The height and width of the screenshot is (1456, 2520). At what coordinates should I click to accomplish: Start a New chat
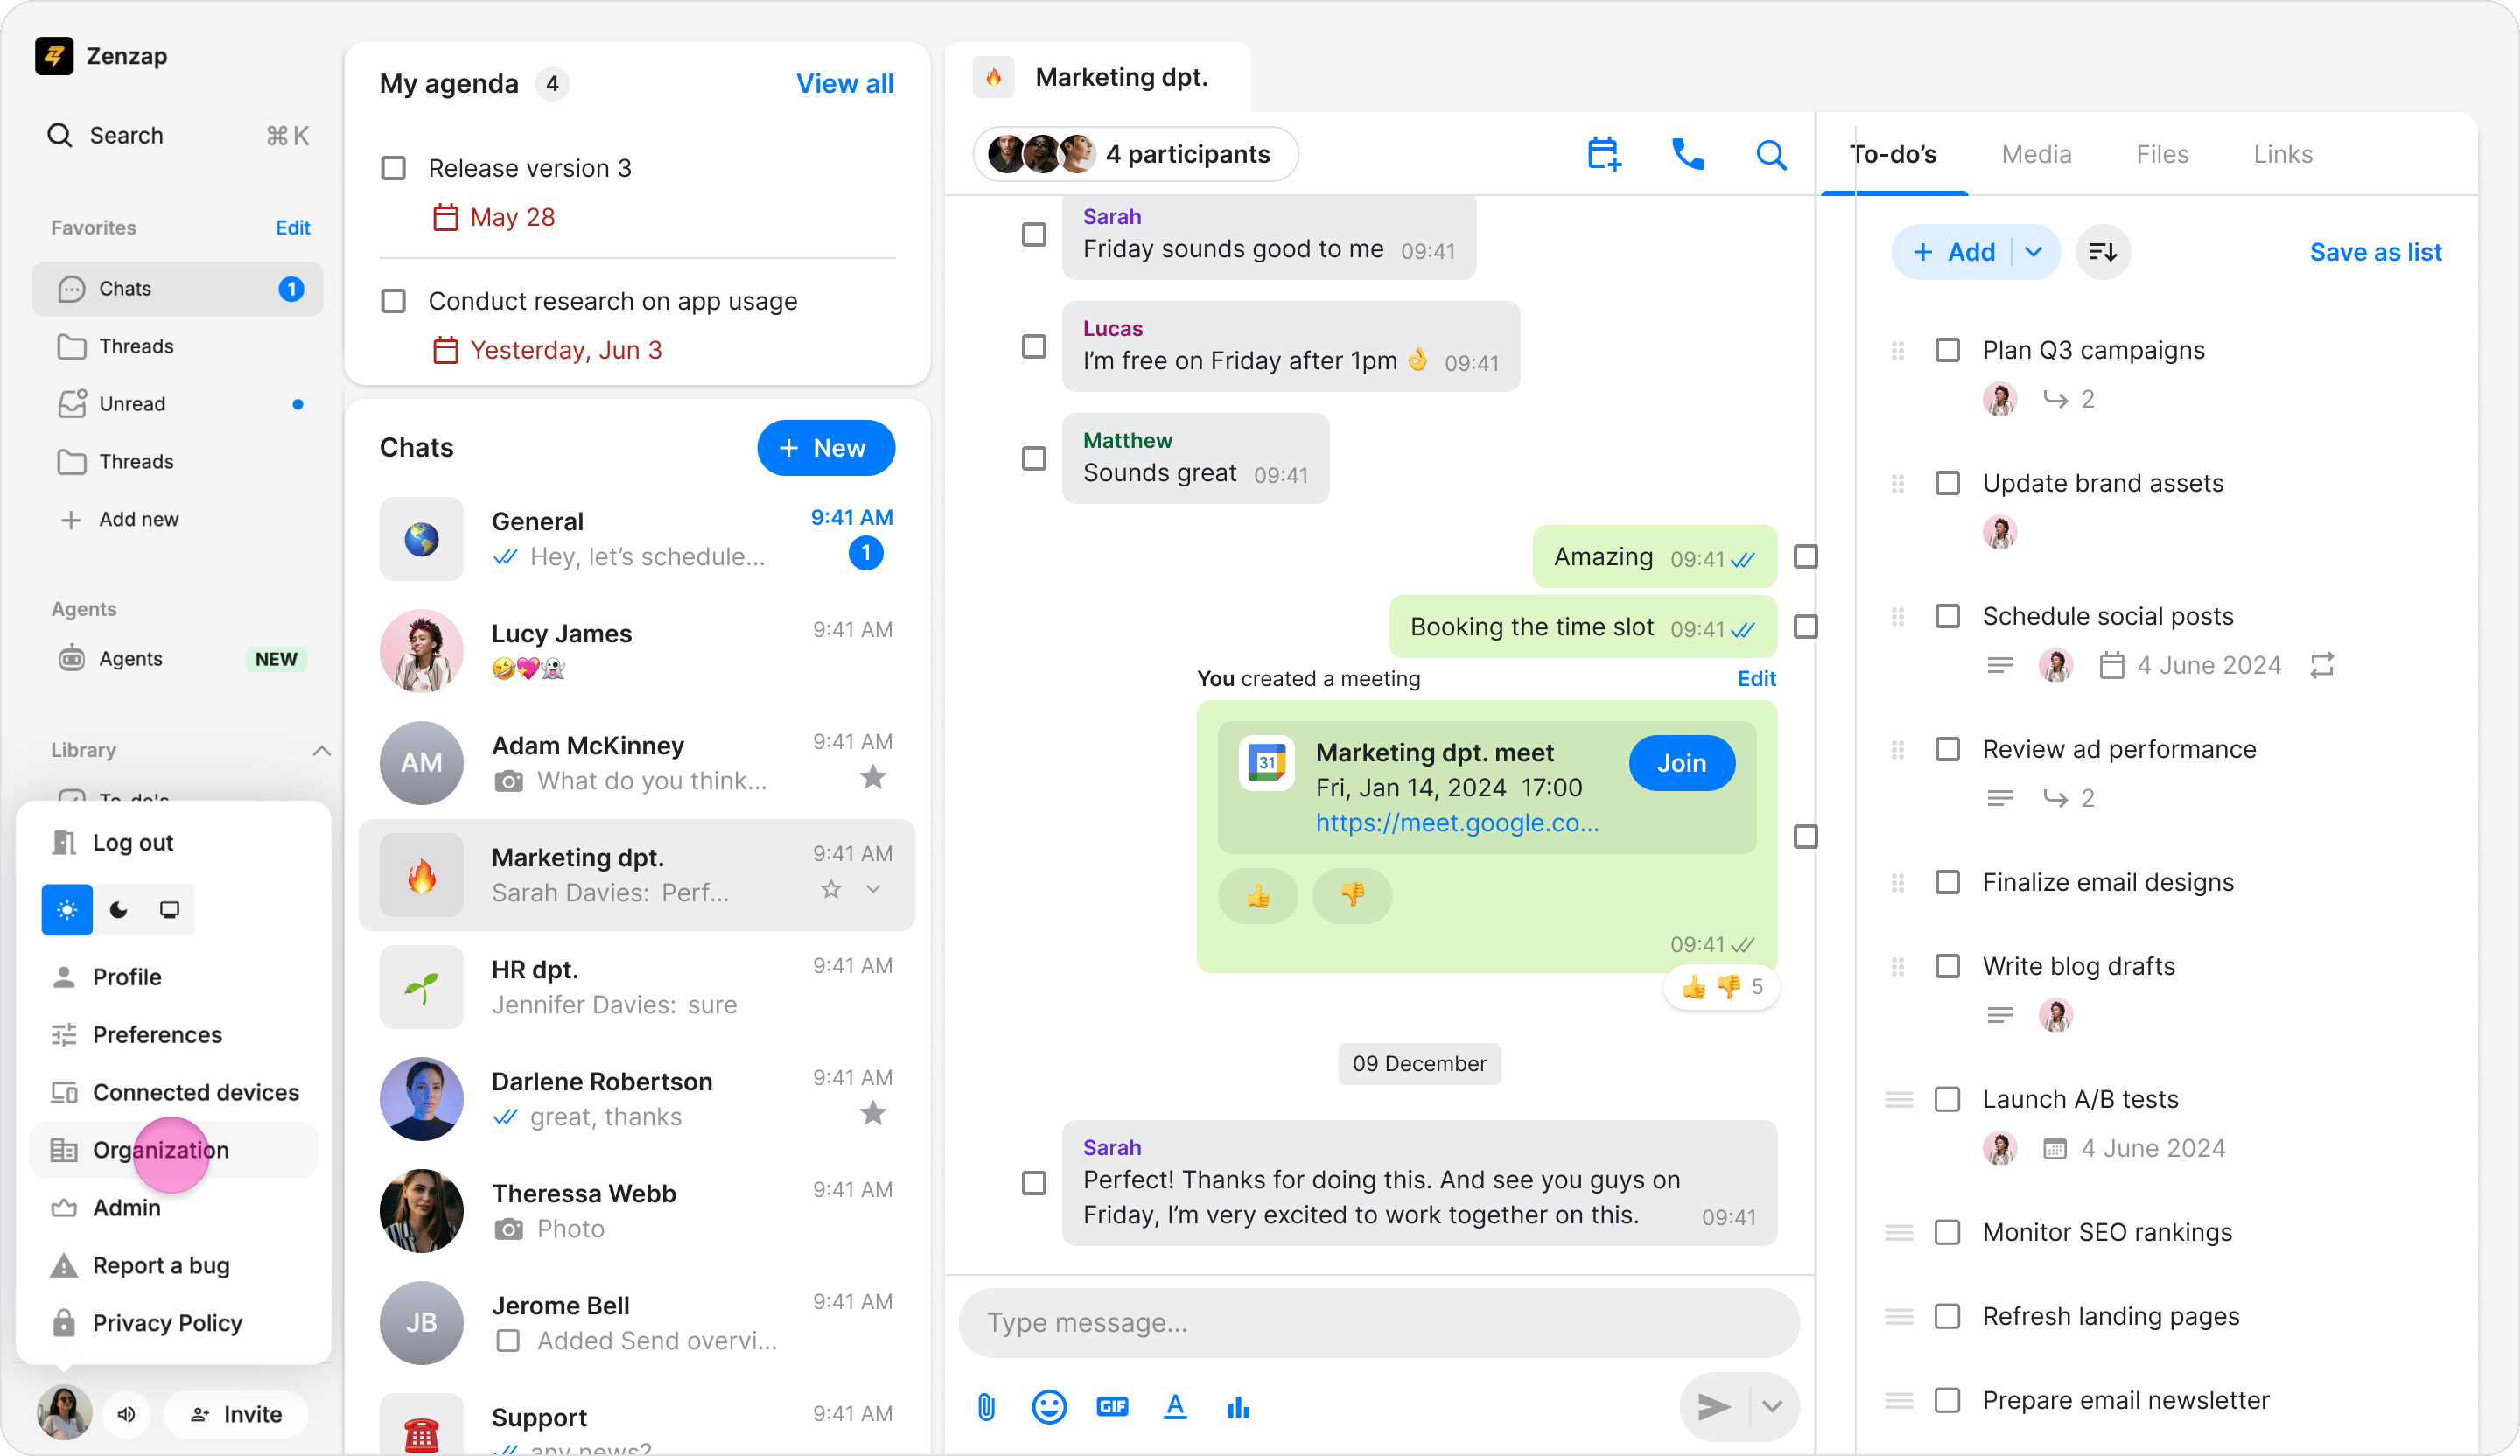(826, 448)
